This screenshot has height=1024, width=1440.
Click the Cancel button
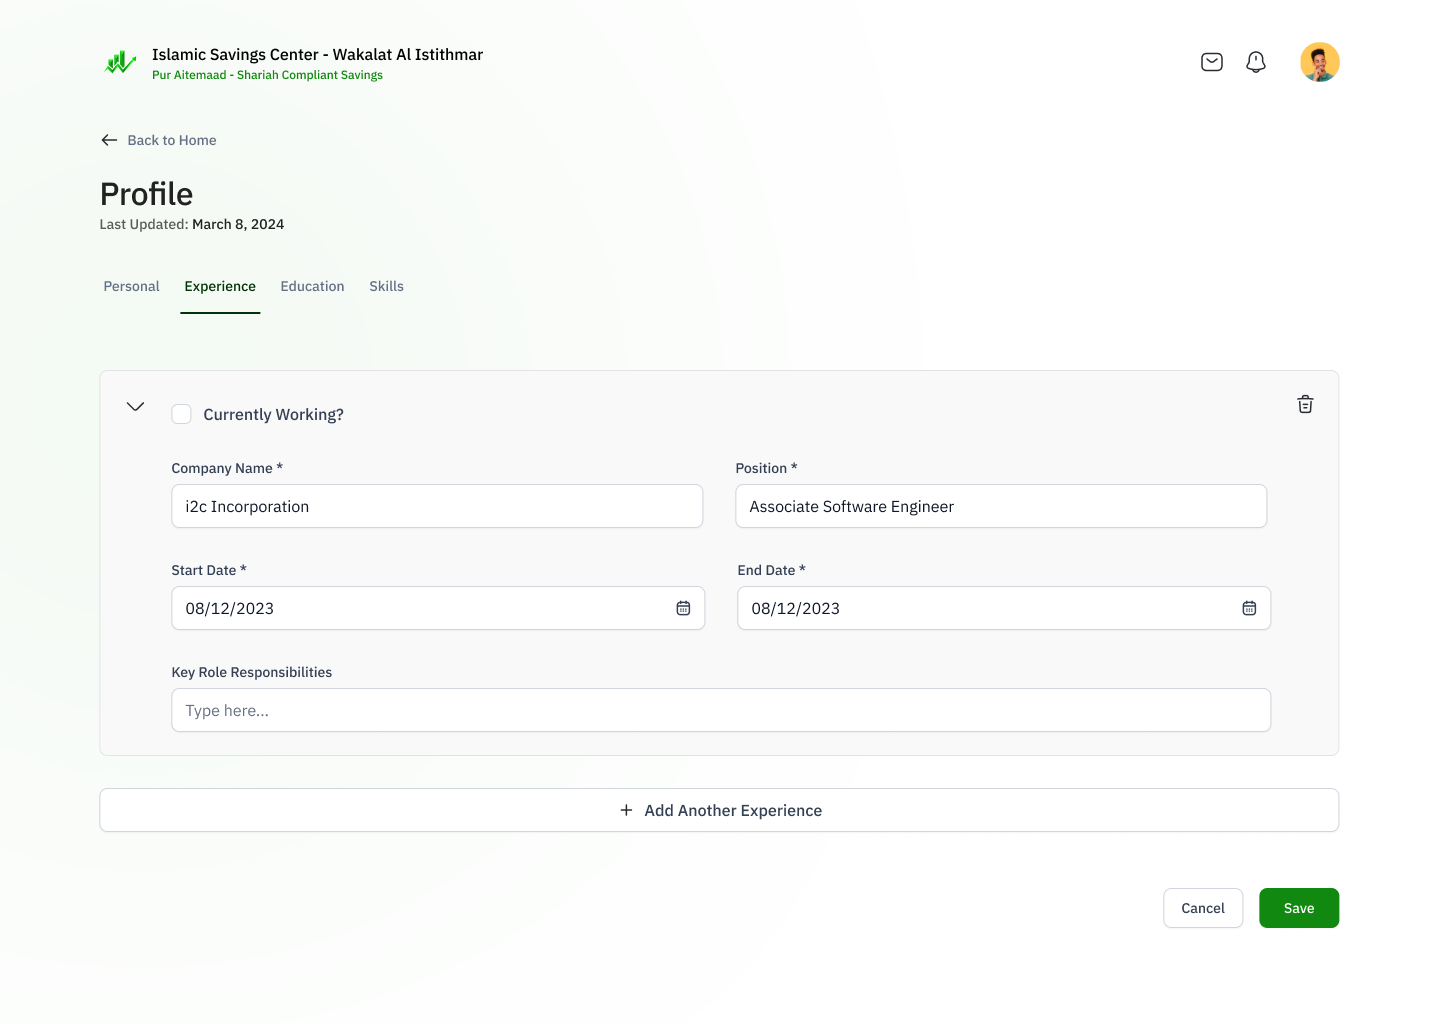(1202, 908)
